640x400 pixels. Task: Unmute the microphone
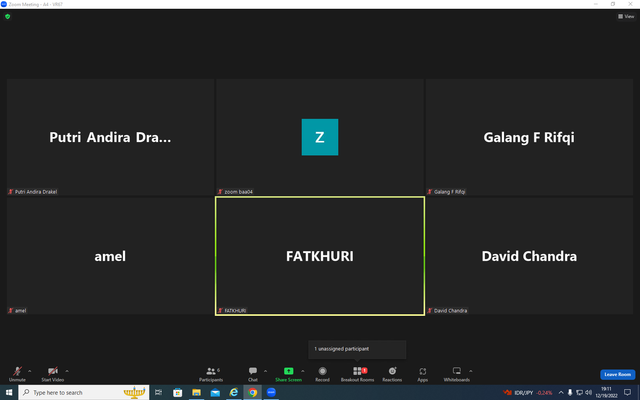(x=17, y=374)
